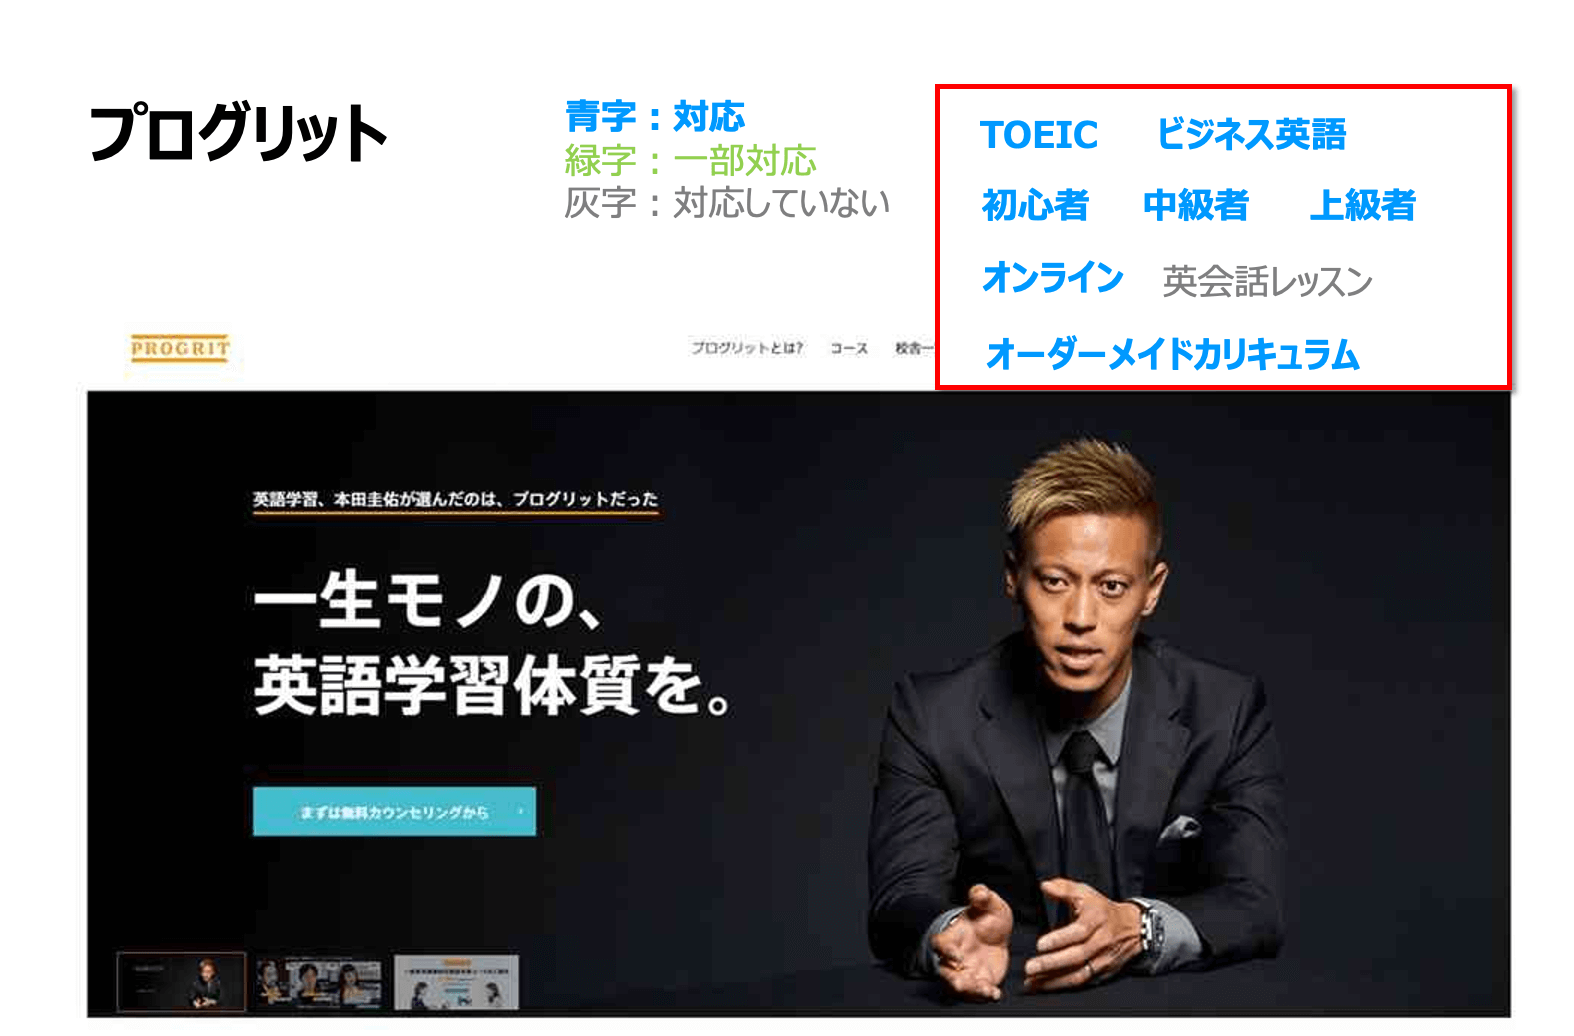The width and height of the screenshot is (1574, 1036).
Task: Select the 上級者 label
Action: [x=1363, y=205]
